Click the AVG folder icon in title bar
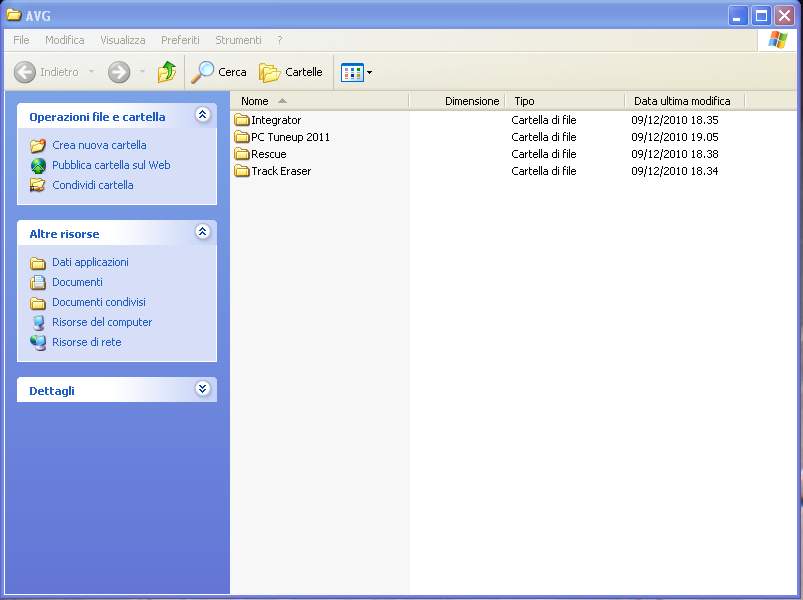This screenshot has height=600, width=803. click(x=13, y=15)
